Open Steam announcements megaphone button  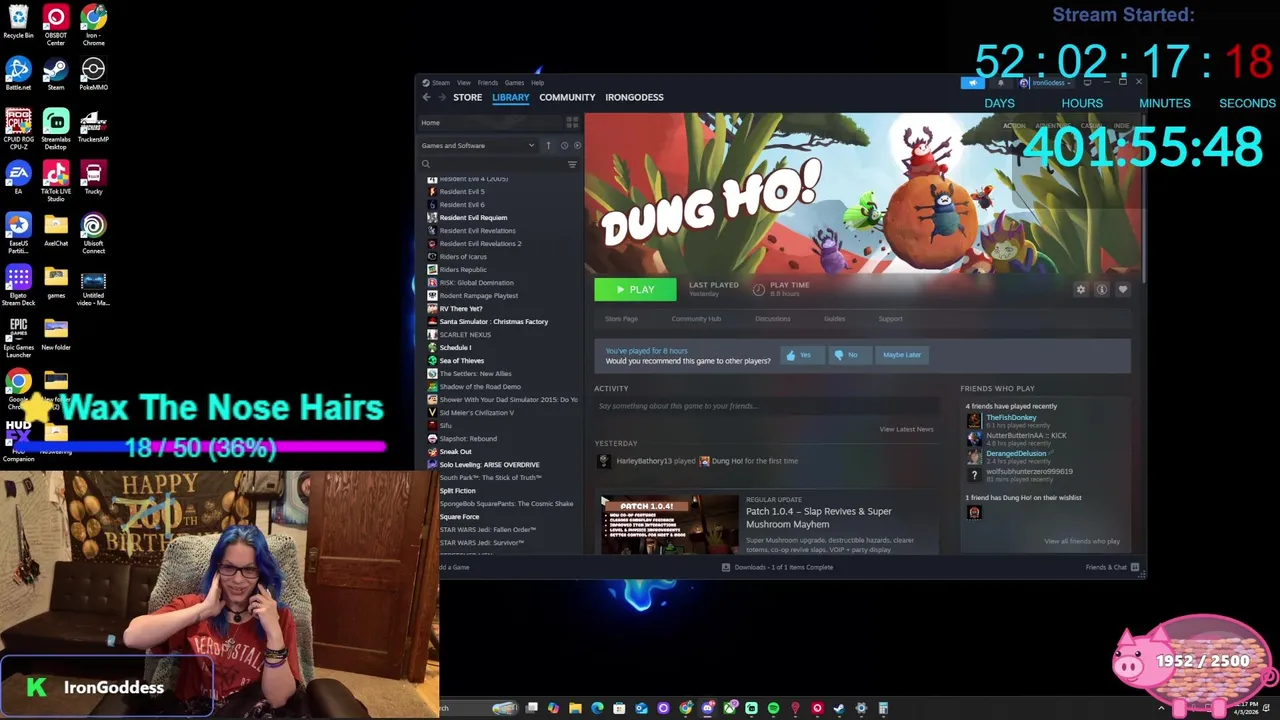[x=972, y=83]
